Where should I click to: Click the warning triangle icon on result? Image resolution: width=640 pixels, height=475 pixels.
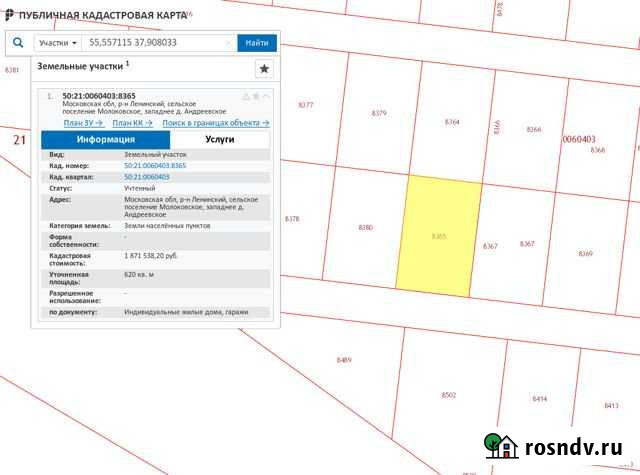click(246, 96)
